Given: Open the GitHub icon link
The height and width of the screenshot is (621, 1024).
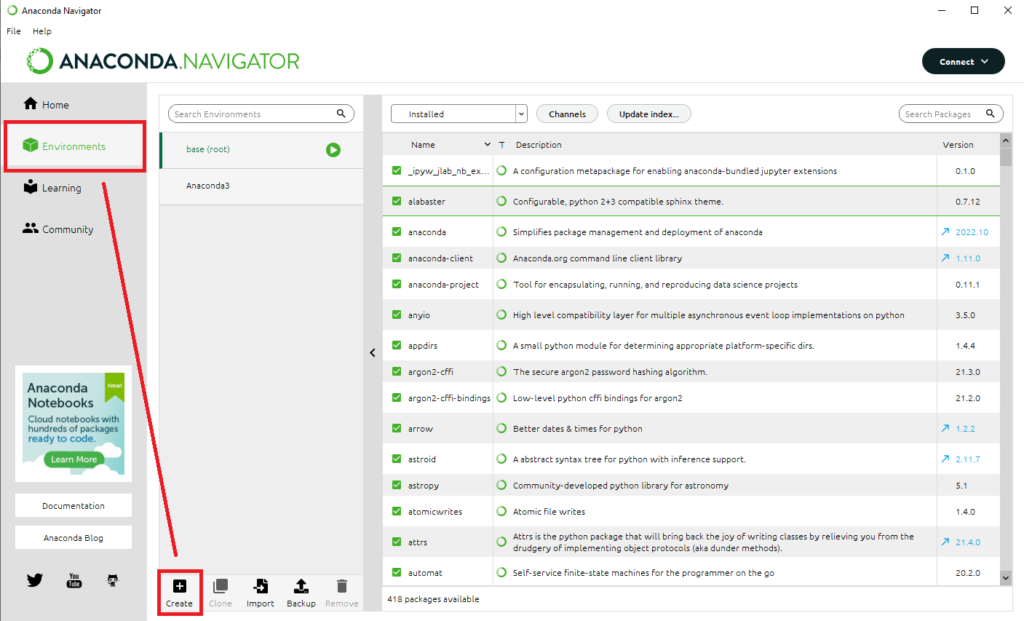Looking at the screenshot, I should (112, 580).
